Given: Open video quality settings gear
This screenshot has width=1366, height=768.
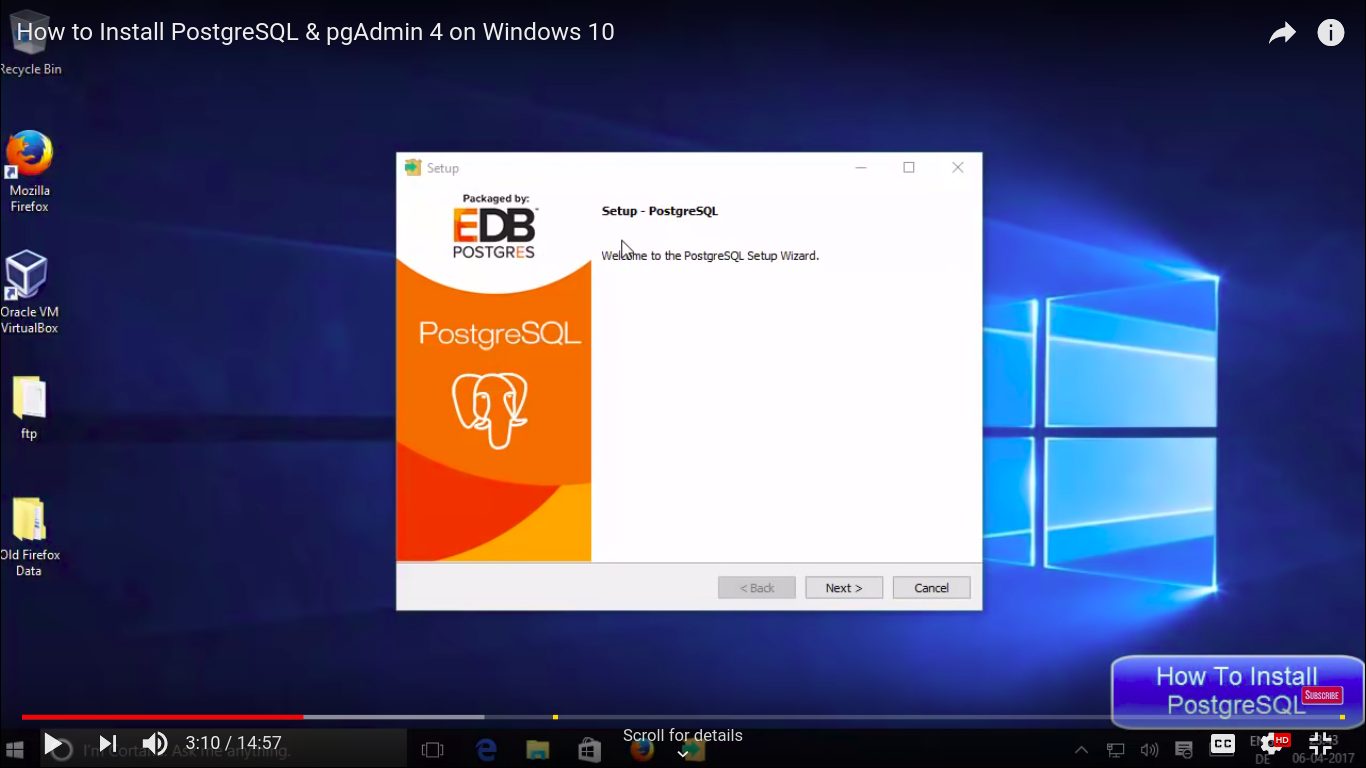Looking at the screenshot, I should (1273, 743).
